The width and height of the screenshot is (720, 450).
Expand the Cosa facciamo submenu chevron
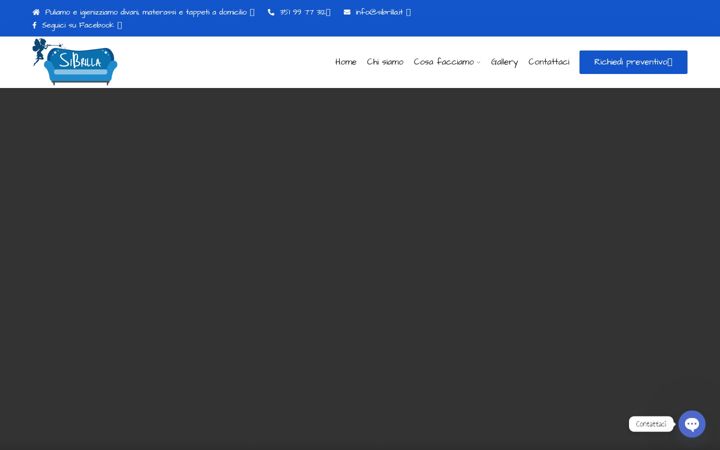pos(478,62)
